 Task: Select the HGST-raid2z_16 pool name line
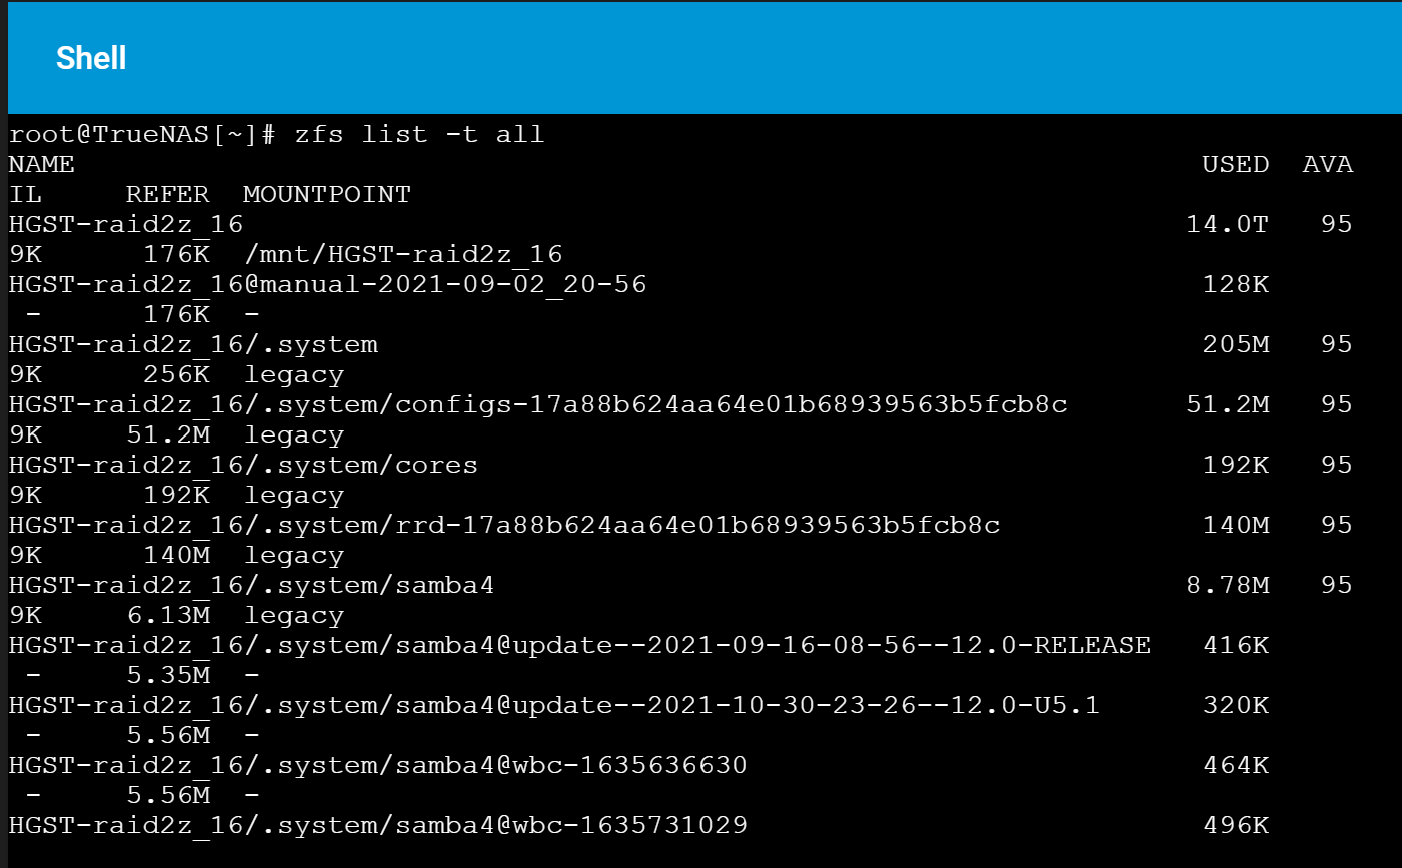[x=126, y=224]
